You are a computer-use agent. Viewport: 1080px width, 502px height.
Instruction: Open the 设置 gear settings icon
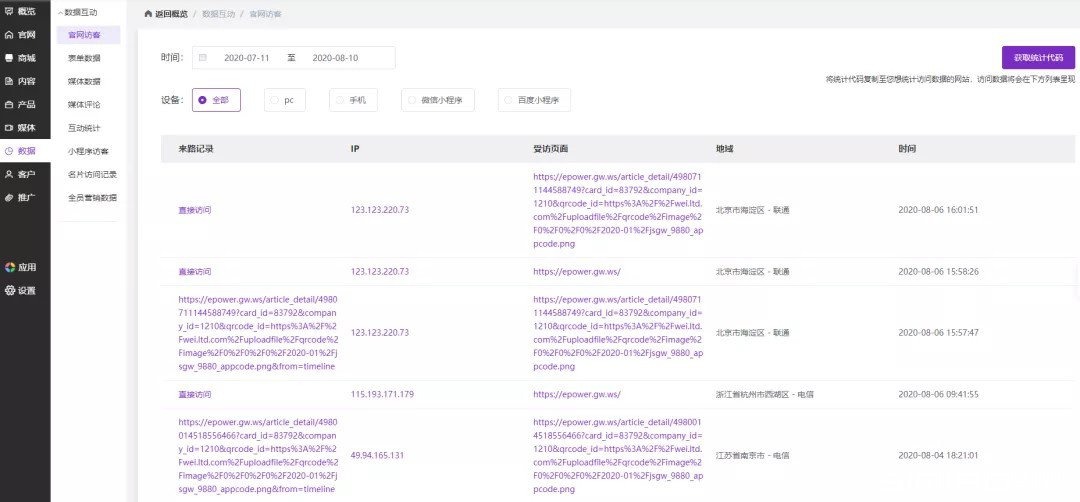[x=10, y=291]
